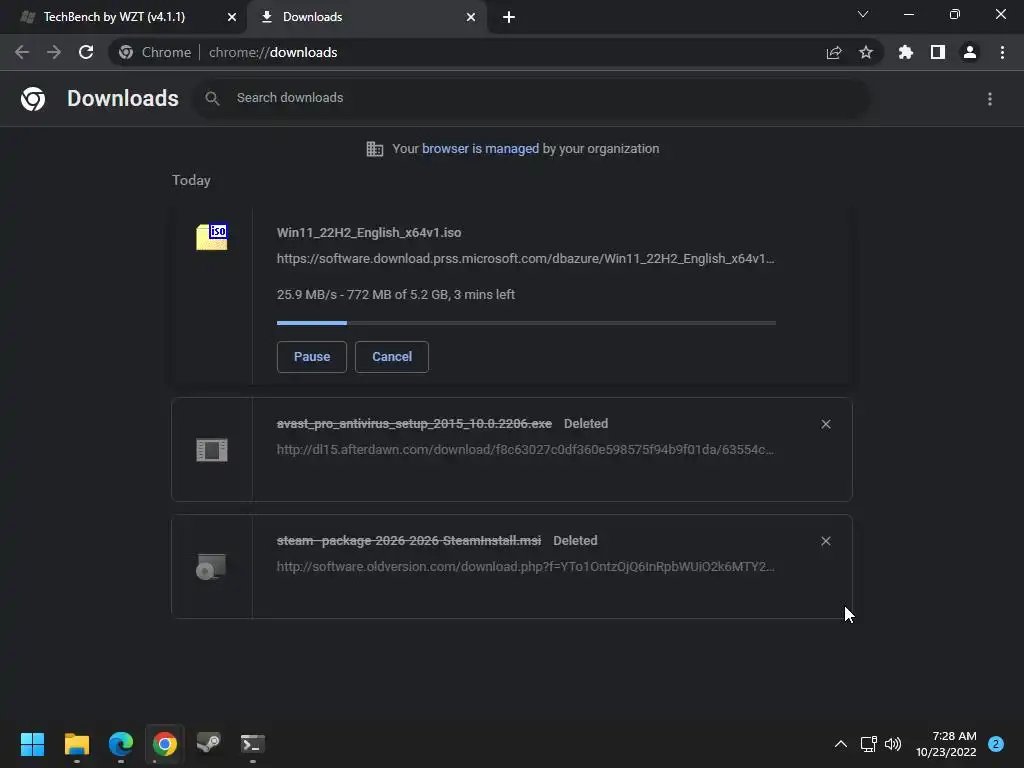Open the Extensions puzzle icon
Viewport: 1024px width, 768px height.
click(x=906, y=52)
